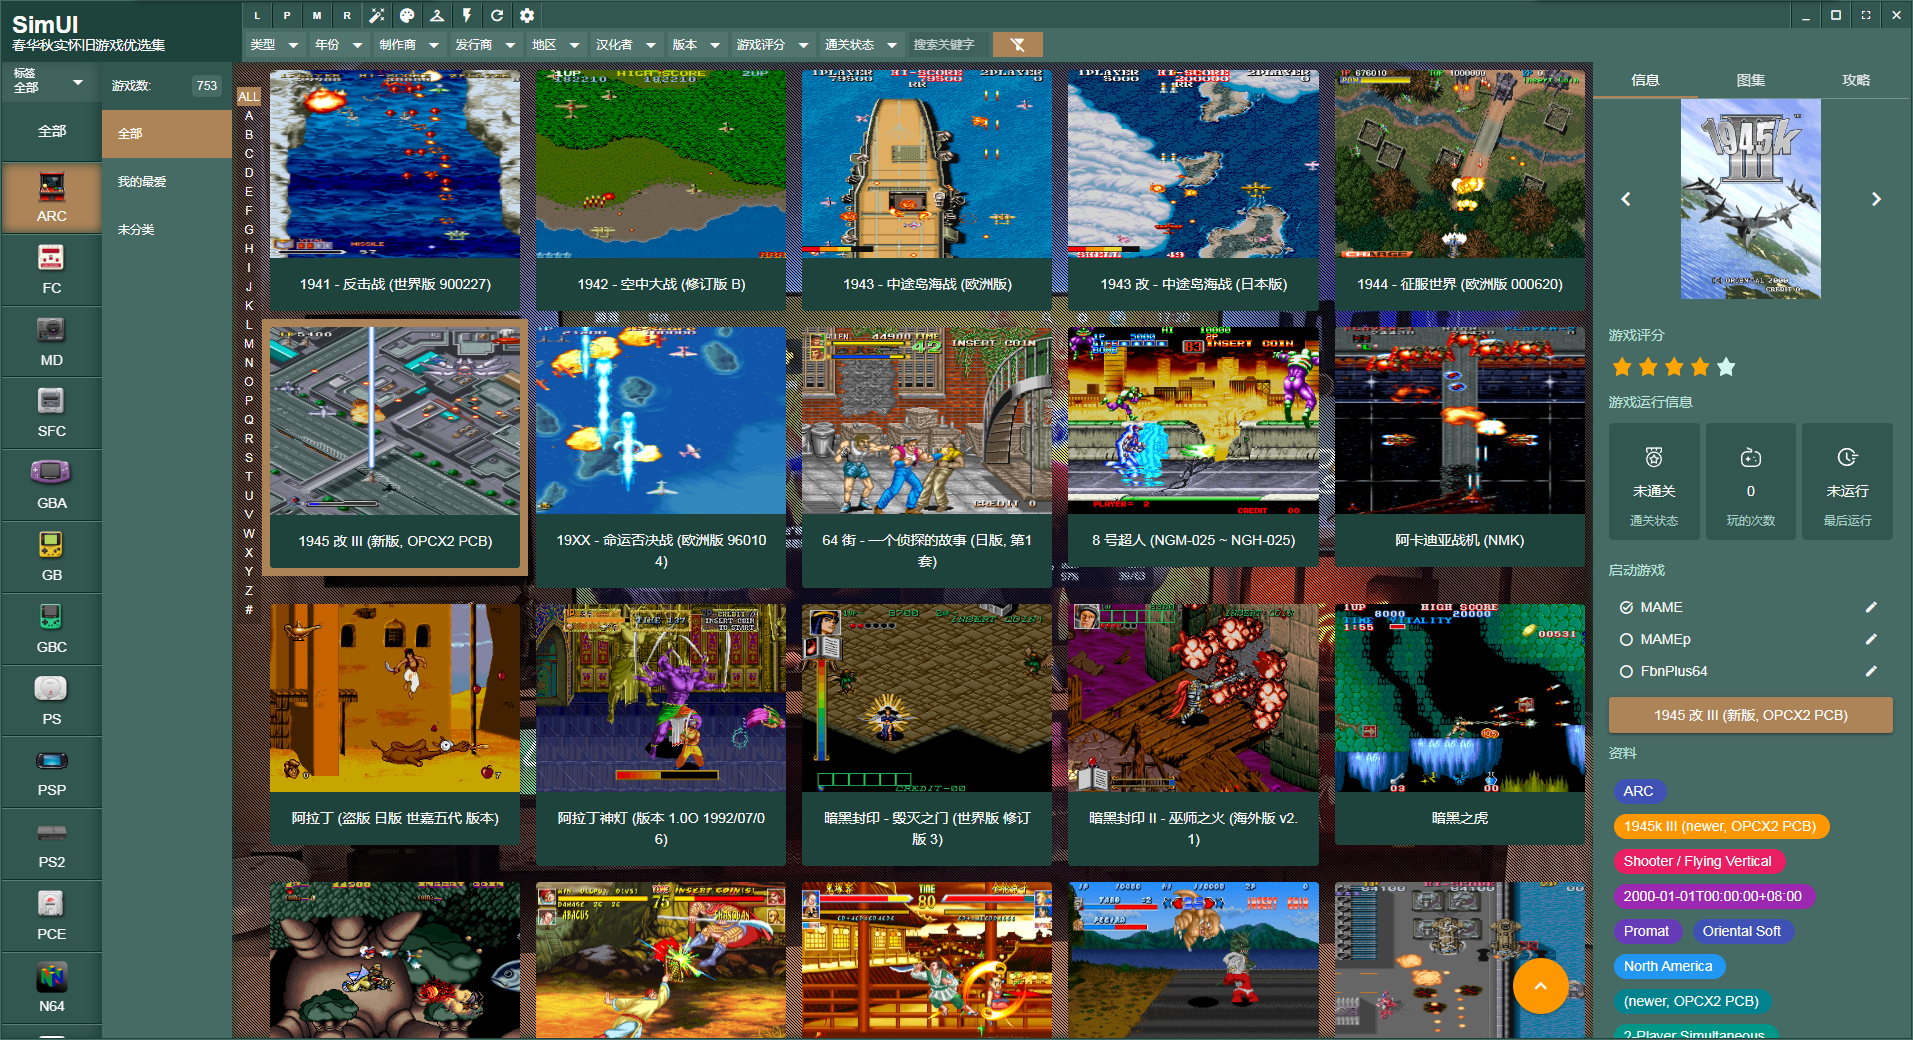
Task: Launch game with the 1945 改 III button
Action: pyautogui.click(x=1750, y=715)
